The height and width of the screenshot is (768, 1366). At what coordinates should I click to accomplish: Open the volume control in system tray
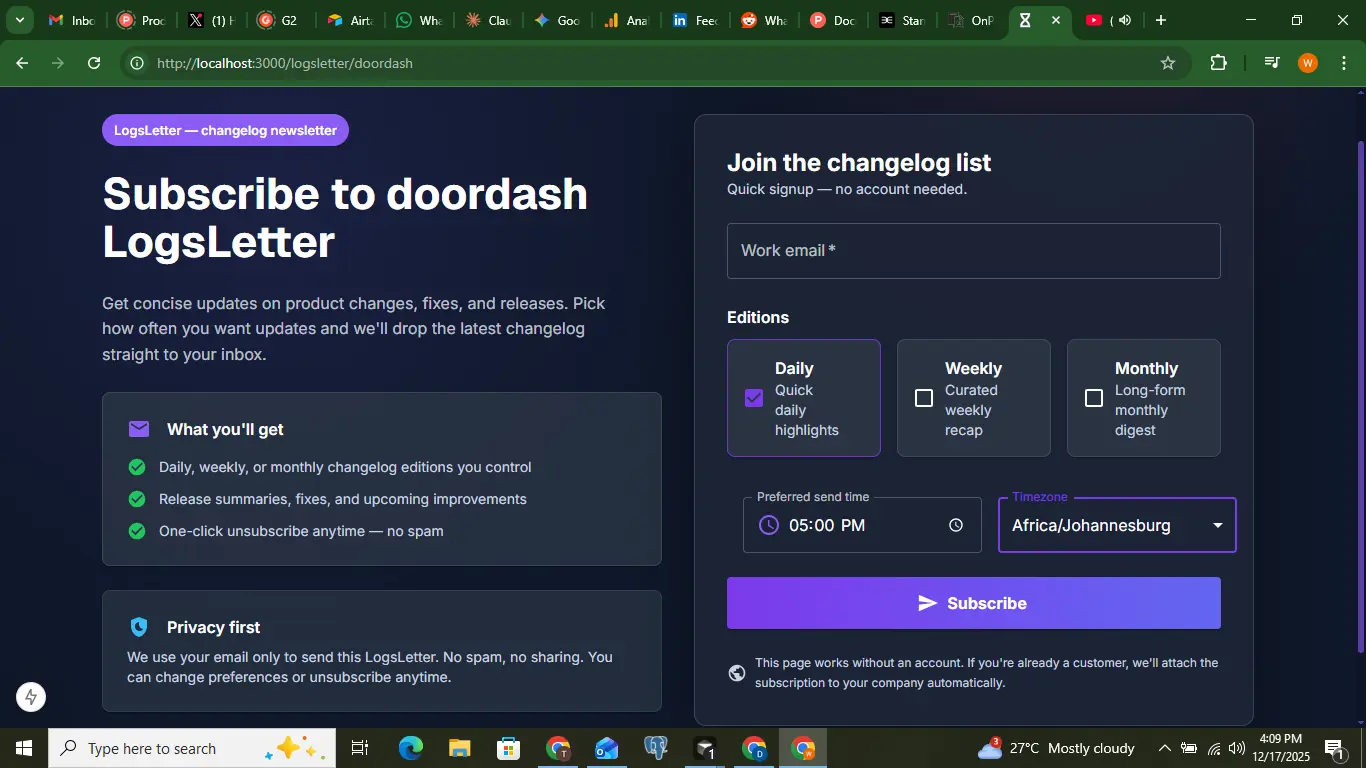pos(1237,748)
